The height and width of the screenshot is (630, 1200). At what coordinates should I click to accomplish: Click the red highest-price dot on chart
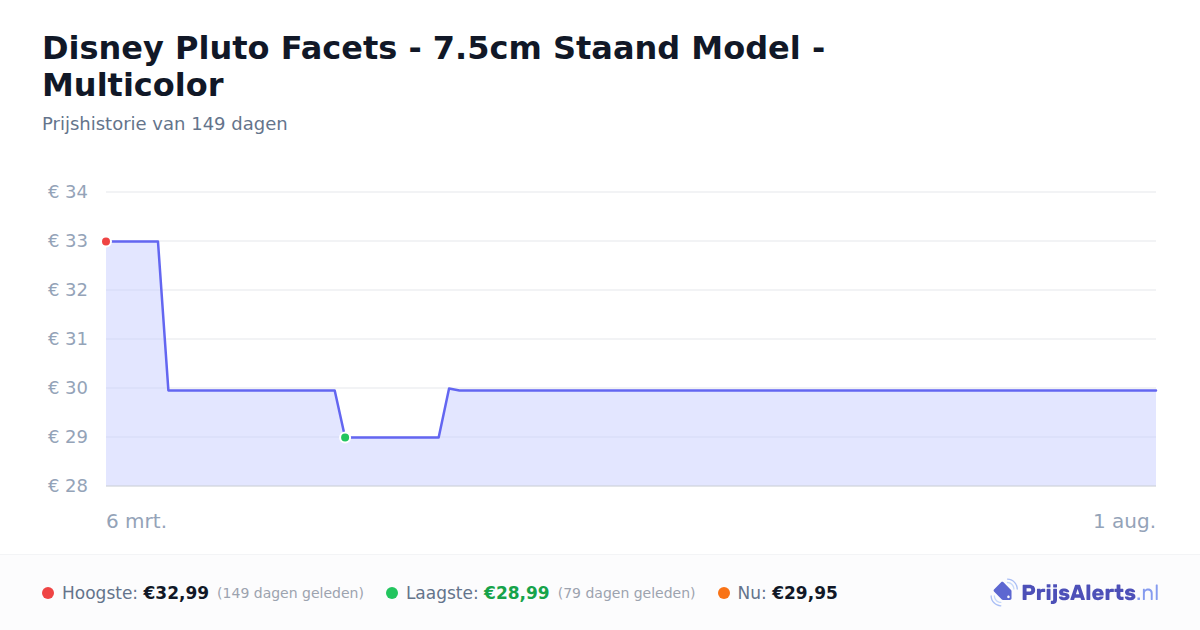coord(106,241)
